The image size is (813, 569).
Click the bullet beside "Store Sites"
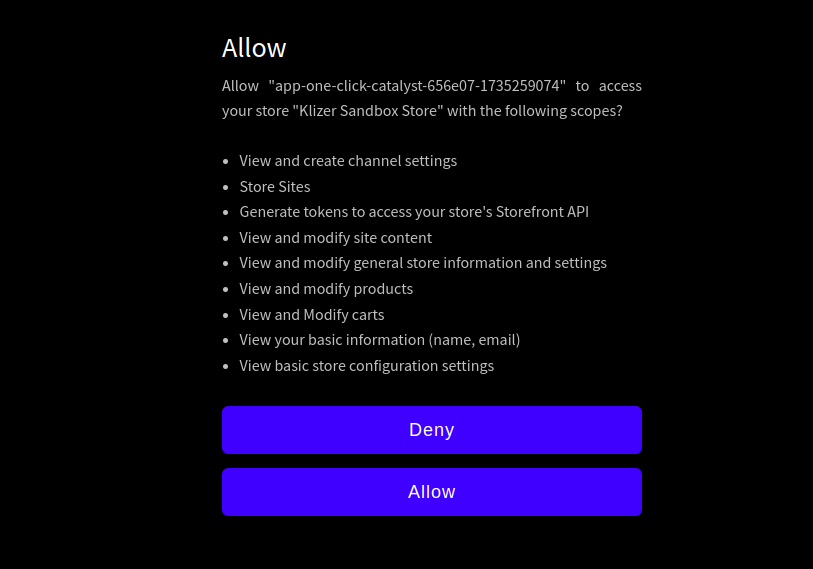[x=227, y=187]
